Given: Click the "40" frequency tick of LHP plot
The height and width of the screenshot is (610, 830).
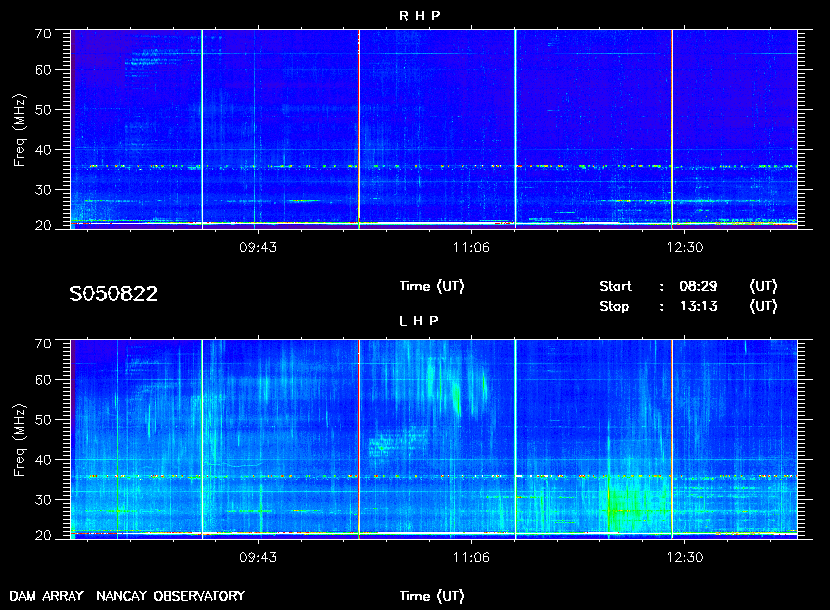Looking at the screenshot, I should tap(43, 460).
